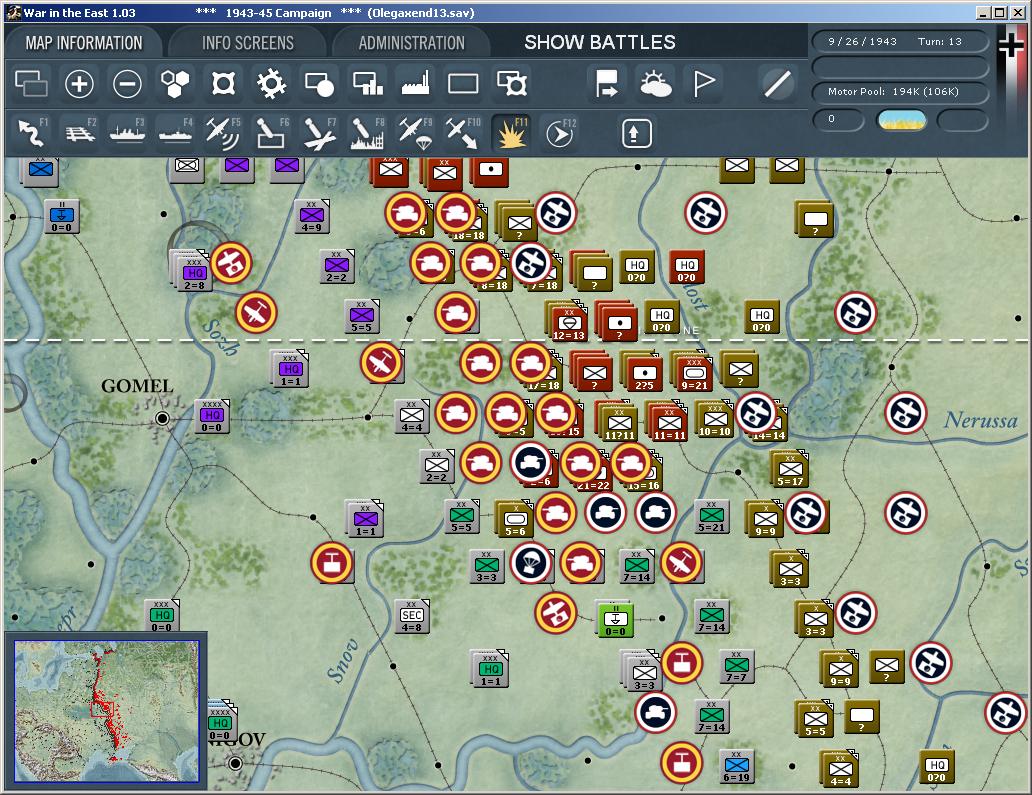Click the empty rectangle toolbar icon
Image resolution: width=1032 pixels, height=795 pixels.
[463, 84]
